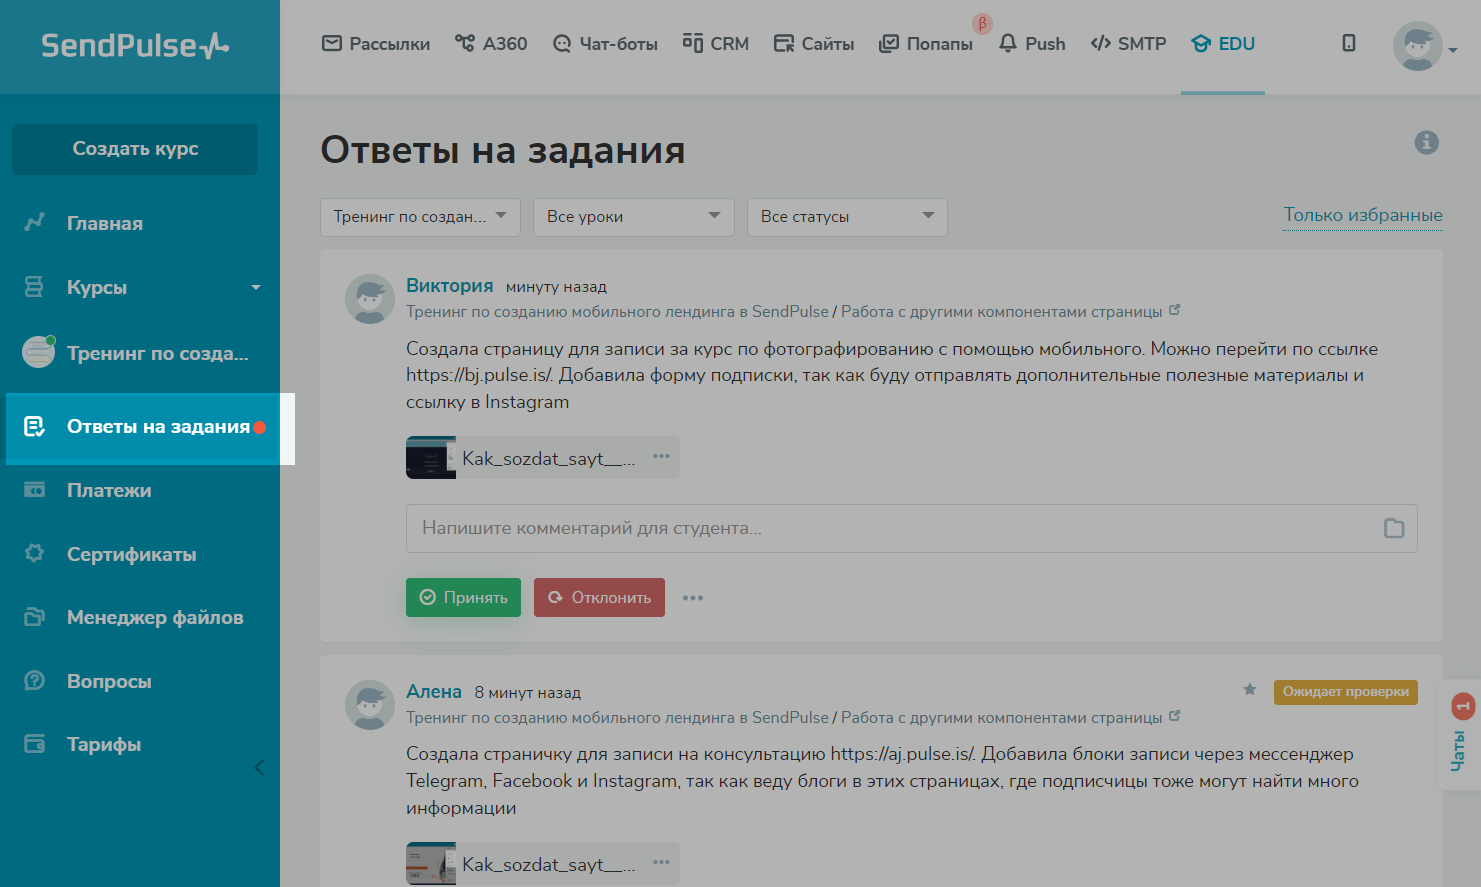
Task: Open the course filter dropdown Тренинг по создан...
Action: [x=420, y=217]
